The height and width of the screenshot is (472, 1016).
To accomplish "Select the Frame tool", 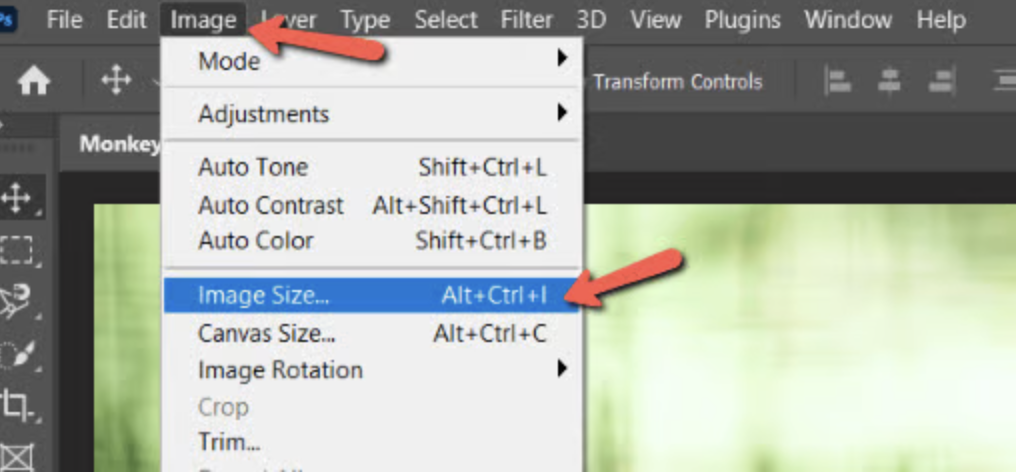I will click(x=17, y=455).
